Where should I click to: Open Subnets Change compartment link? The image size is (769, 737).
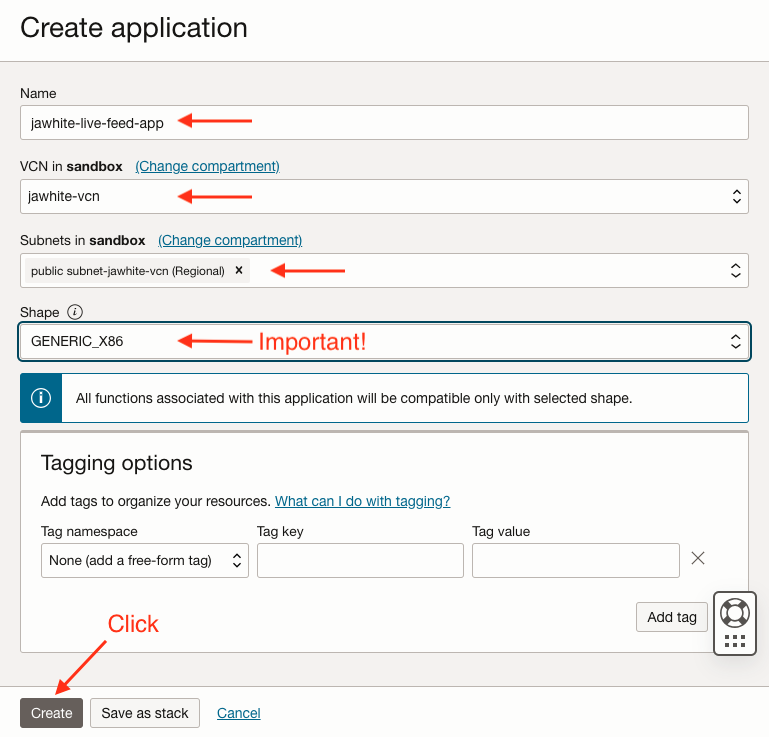230,240
